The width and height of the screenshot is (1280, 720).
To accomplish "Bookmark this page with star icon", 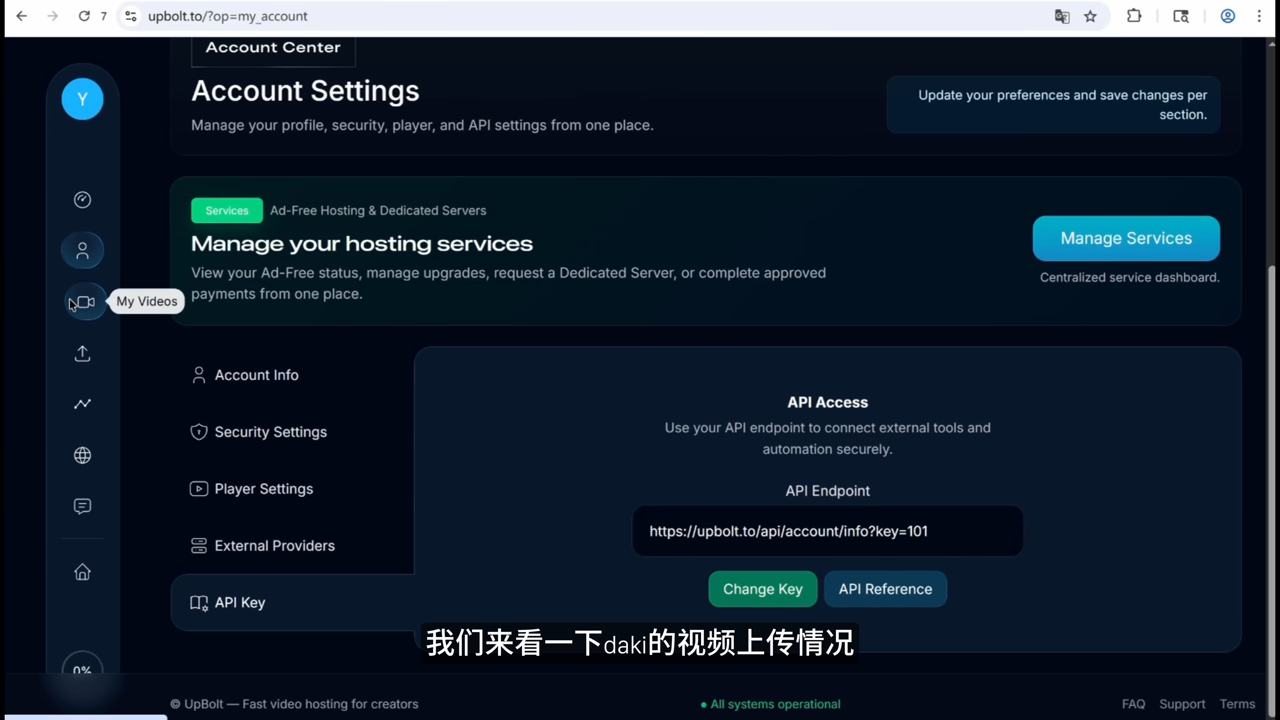I will pyautogui.click(x=1090, y=16).
